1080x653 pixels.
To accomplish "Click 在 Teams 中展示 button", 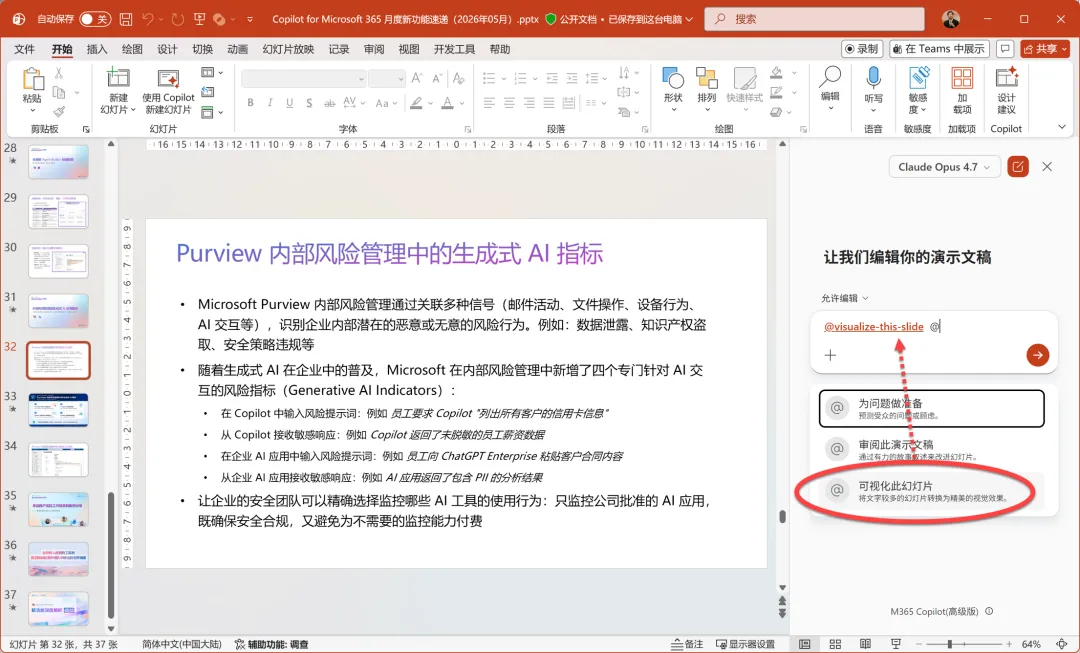I will click(939, 49).
